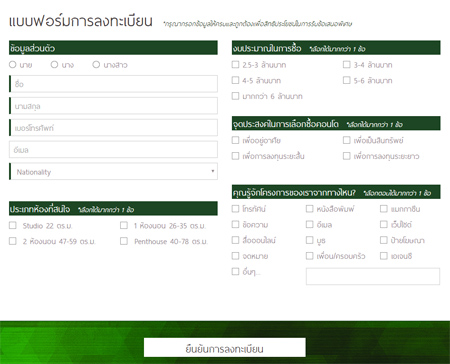Select the นาย radio button
450x364 pixels.
12,64
